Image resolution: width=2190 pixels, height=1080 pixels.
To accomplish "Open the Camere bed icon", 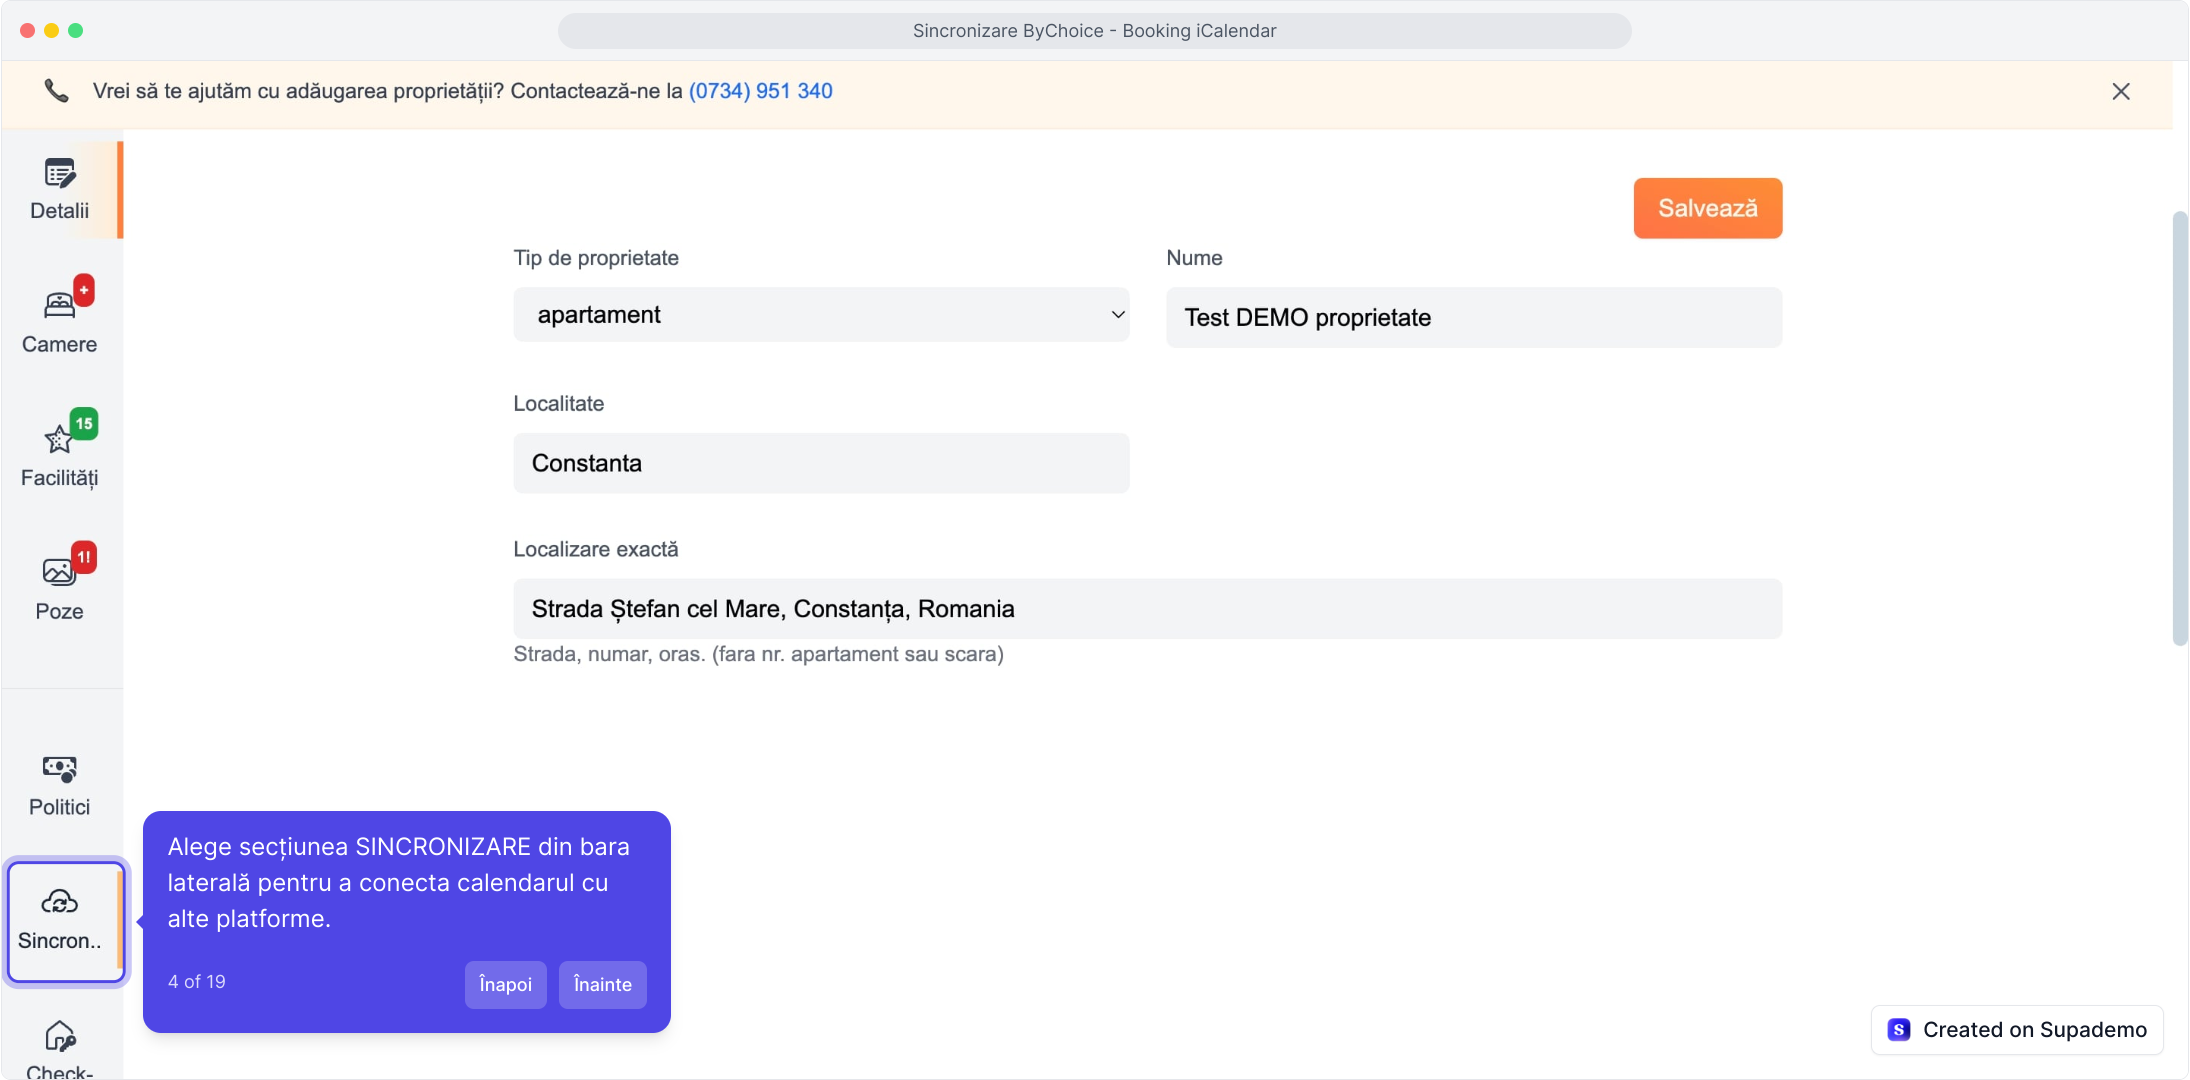I will pyautogui.click(x=59, y=304).
